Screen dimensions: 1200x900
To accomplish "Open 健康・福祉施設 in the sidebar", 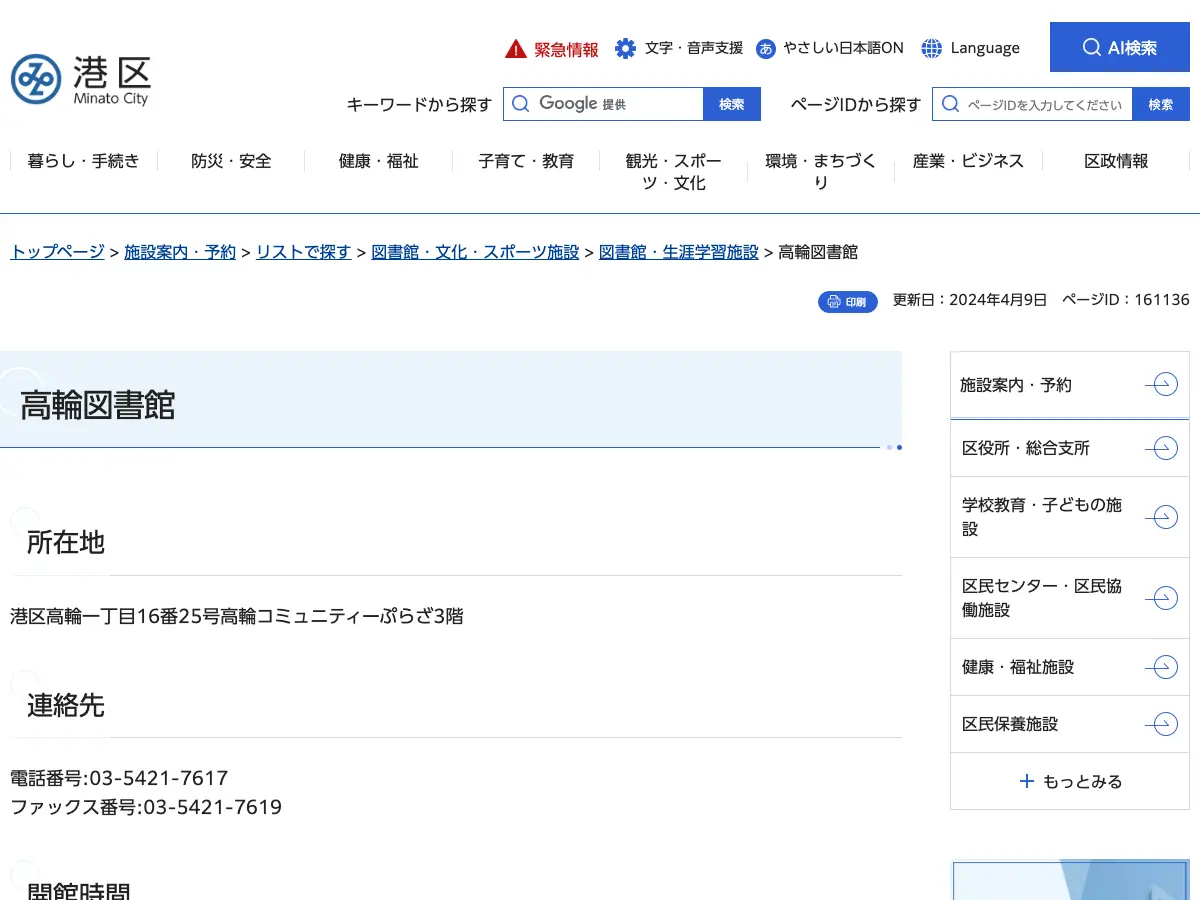I will (1069, 667).
